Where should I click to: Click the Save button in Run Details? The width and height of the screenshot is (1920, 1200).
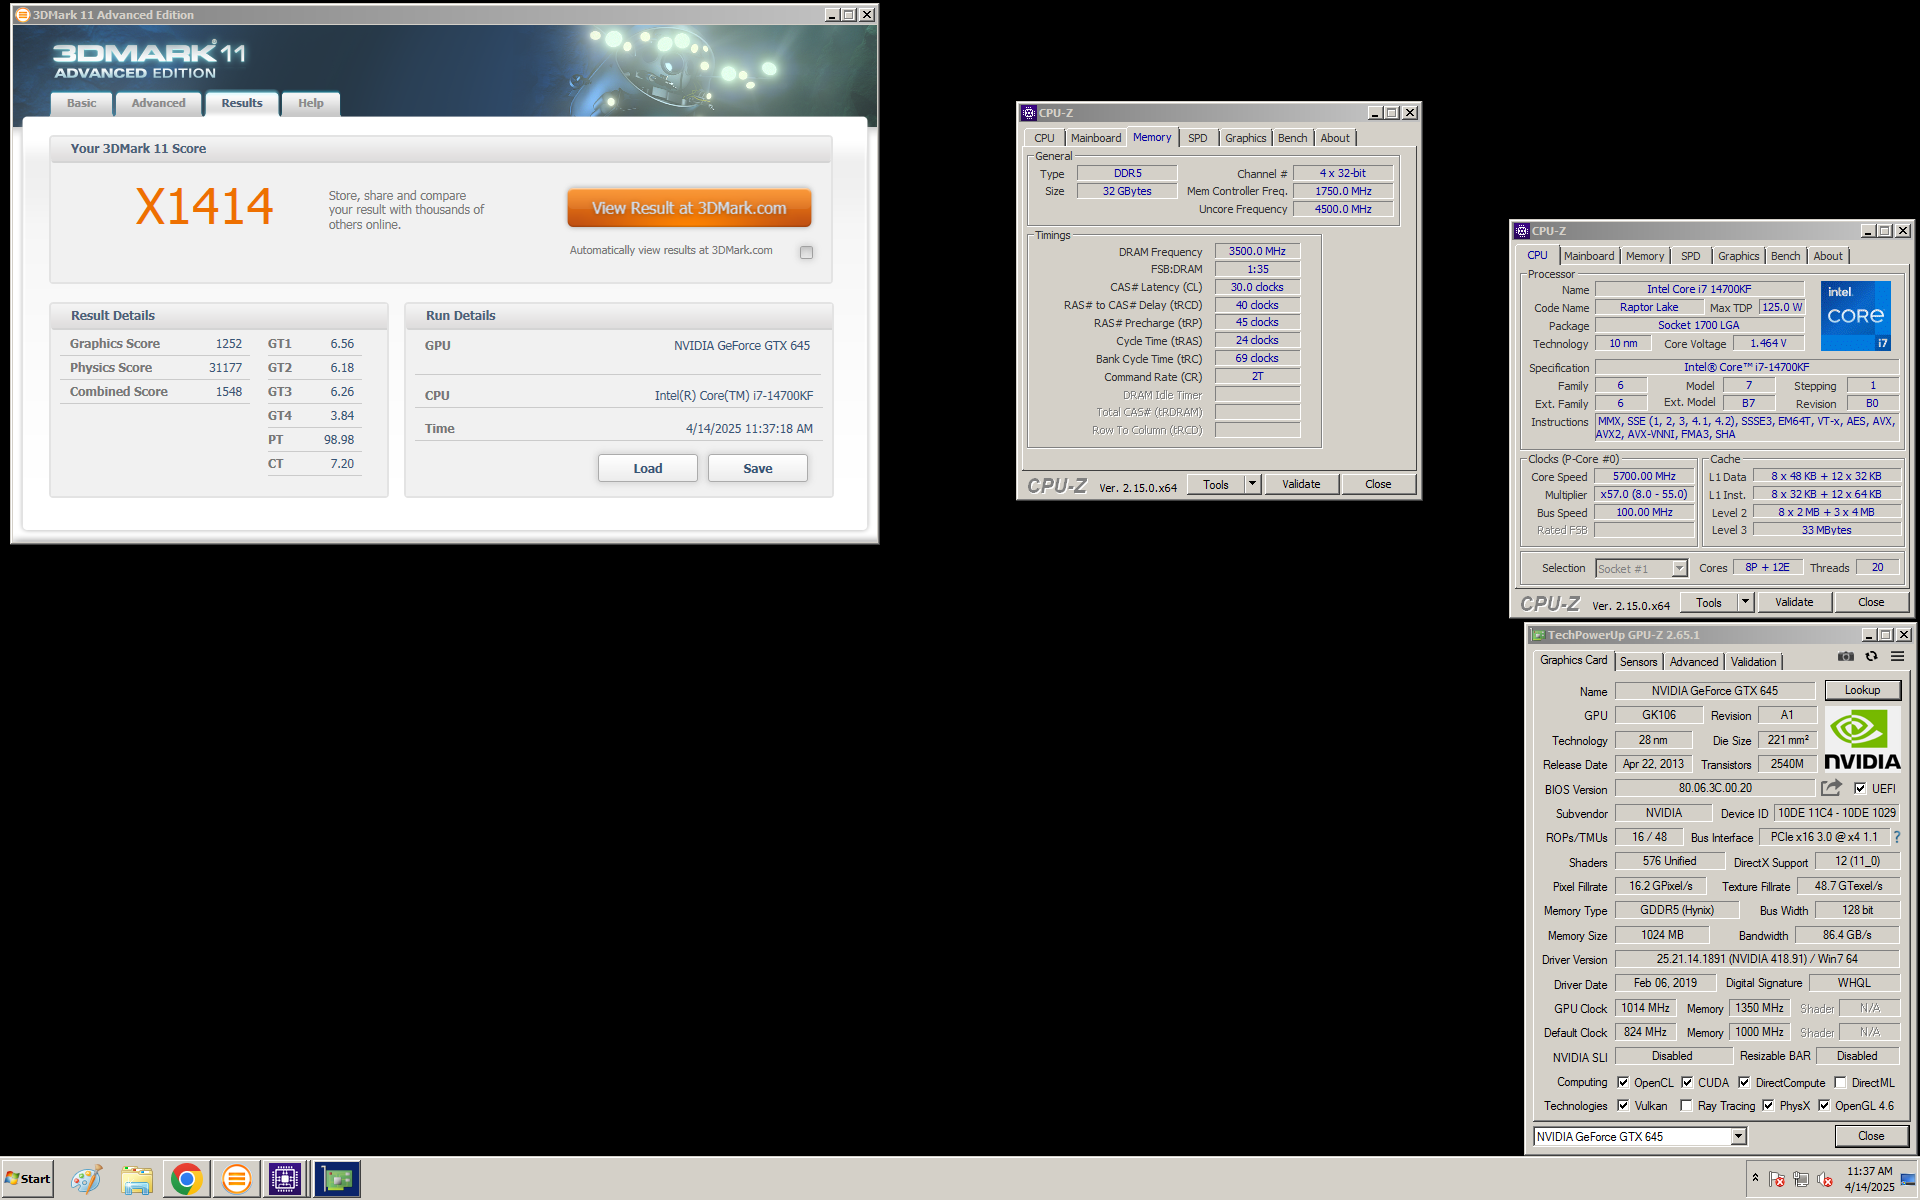point(758,468)
